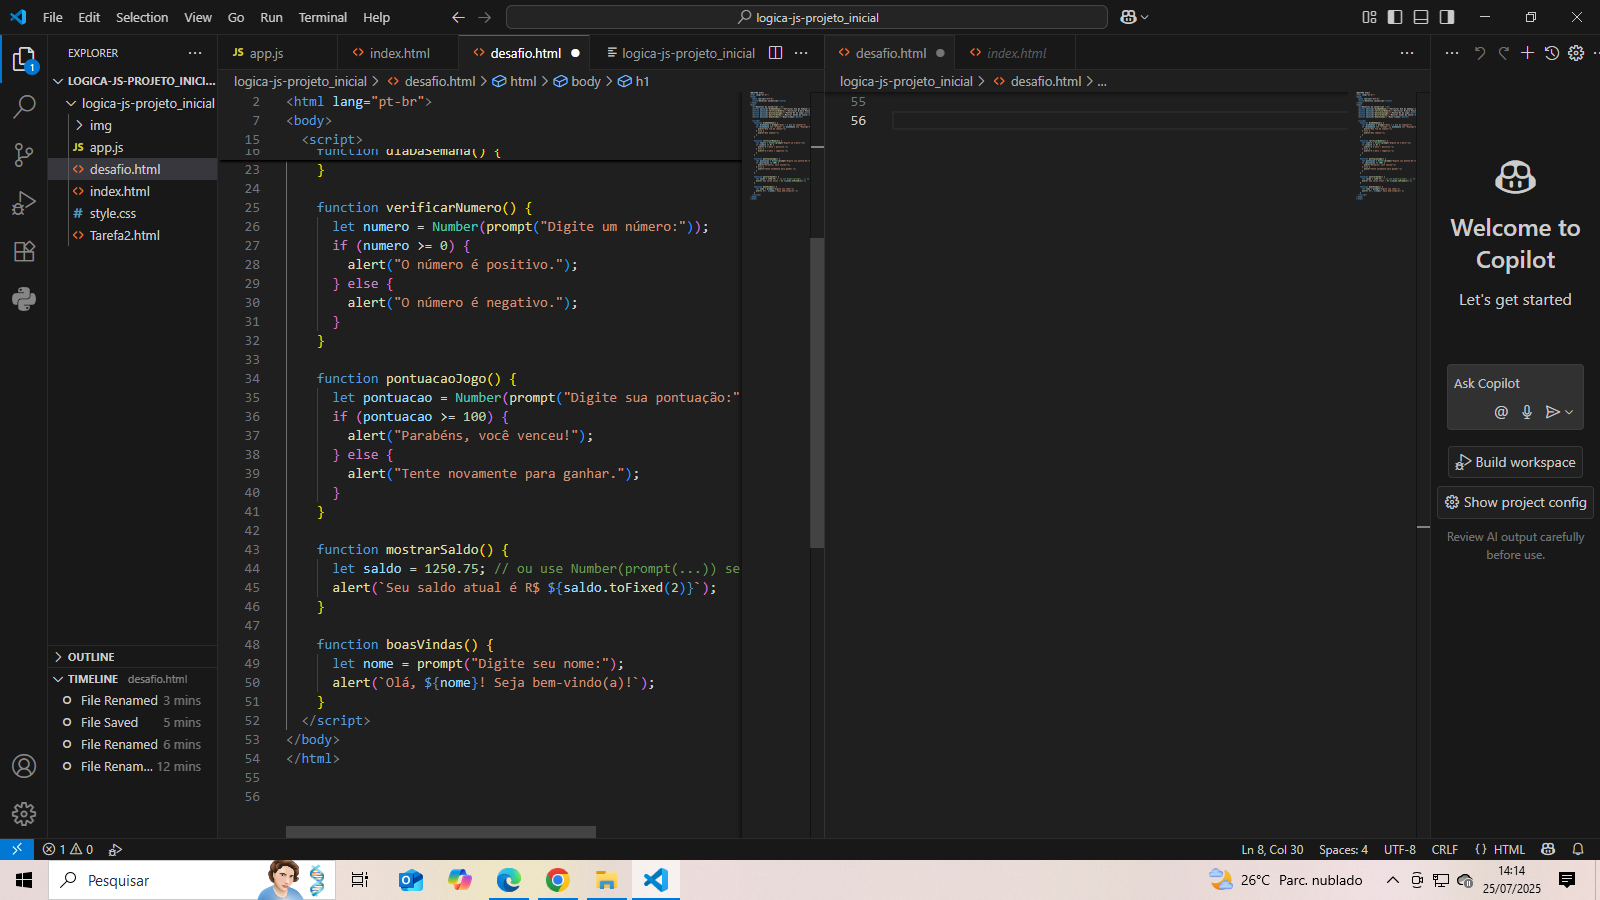
Task: Click the Copilot chat undo arrow
Action: coord(1480,53)
